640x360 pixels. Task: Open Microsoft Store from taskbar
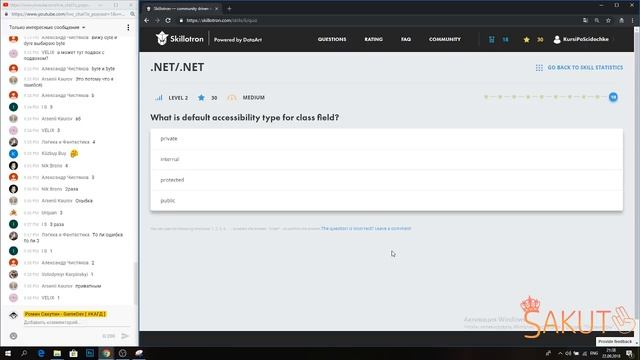pos(73,353)
